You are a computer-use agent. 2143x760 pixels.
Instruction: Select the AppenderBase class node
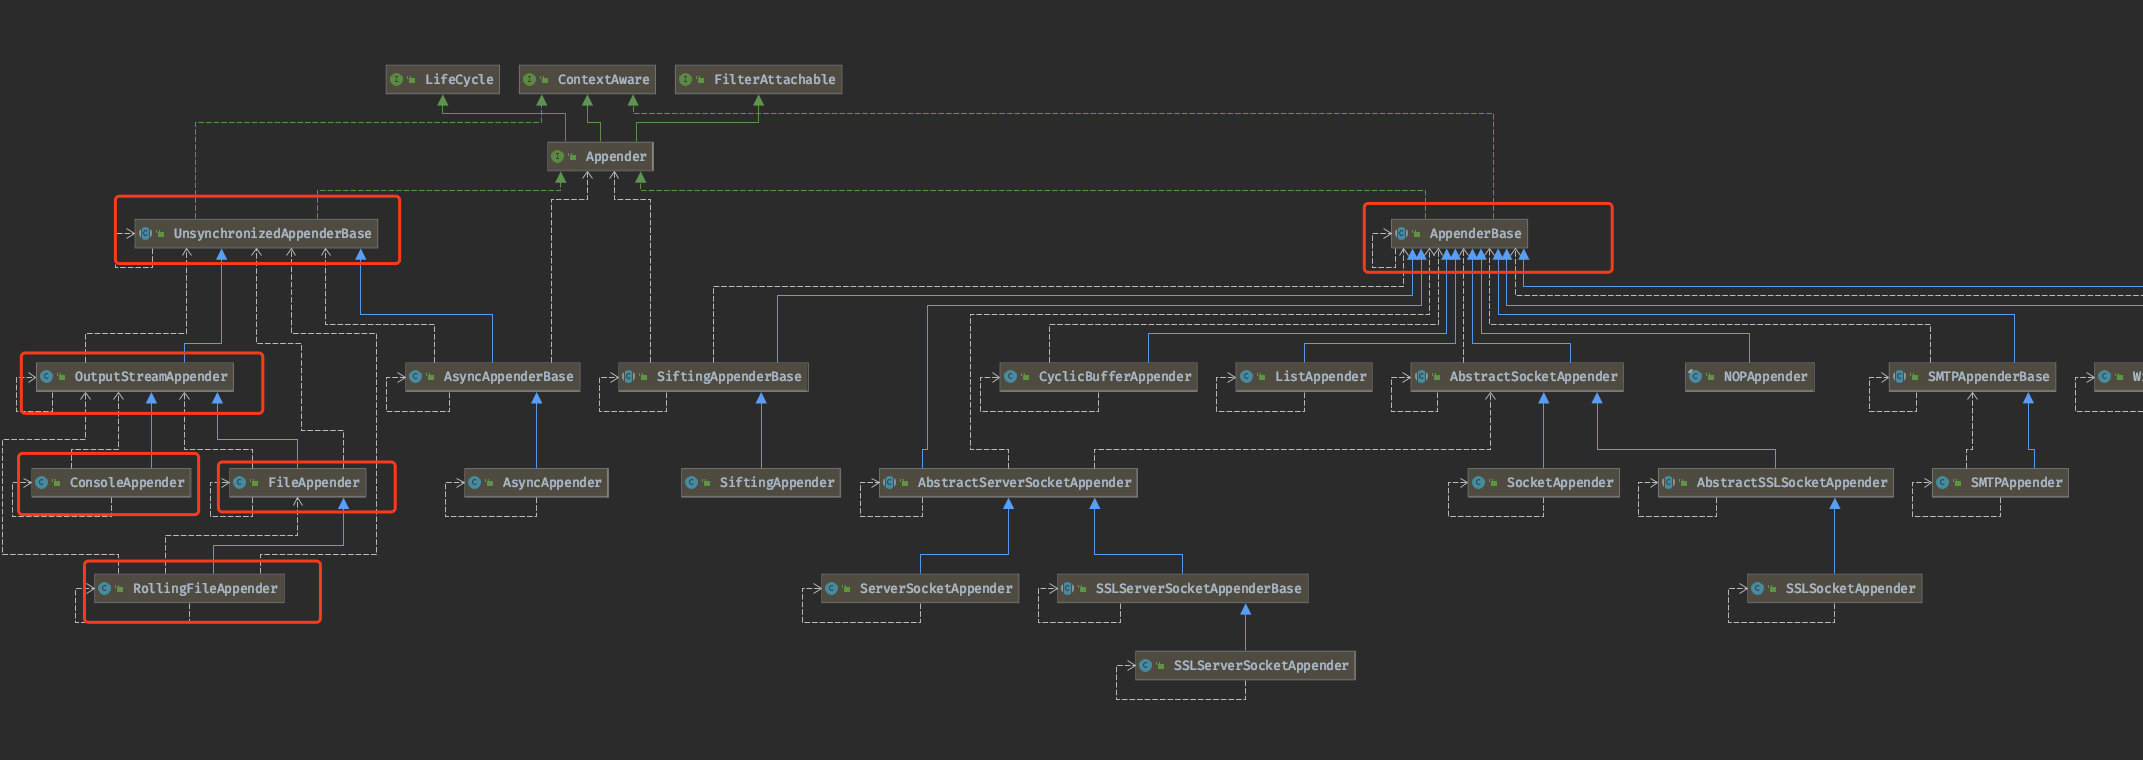coord(1459,234)
